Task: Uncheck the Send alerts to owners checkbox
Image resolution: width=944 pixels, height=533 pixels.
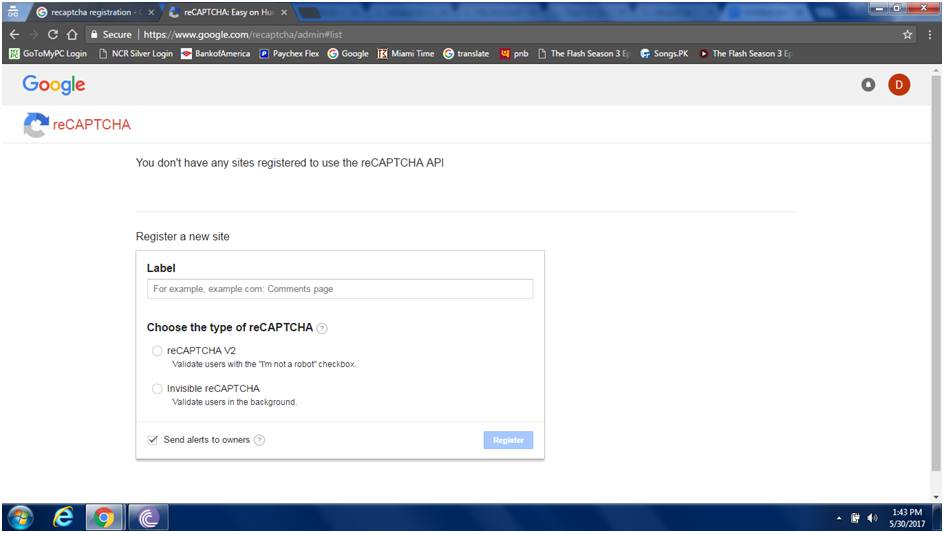Action: pos(153,440)
